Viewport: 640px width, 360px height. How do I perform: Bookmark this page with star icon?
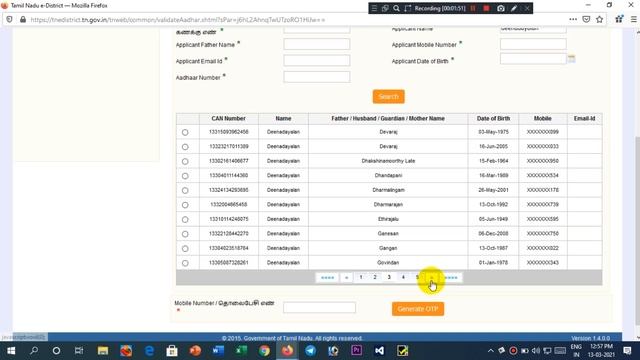pyautogui.click(x=599, y=19)
